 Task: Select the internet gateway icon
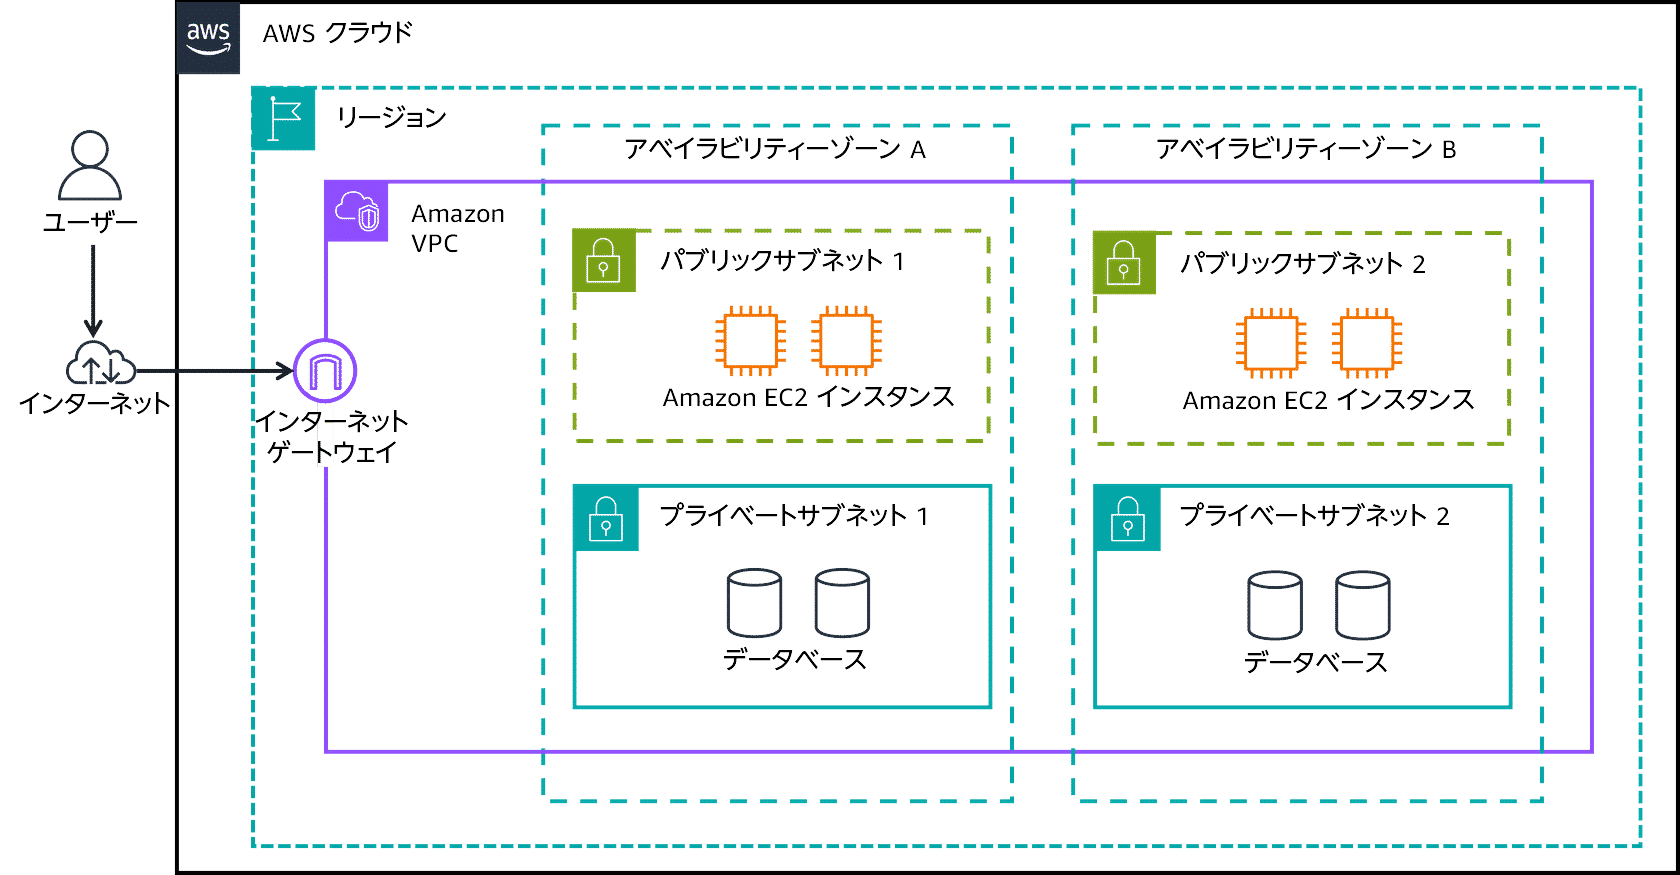point(325,371)
